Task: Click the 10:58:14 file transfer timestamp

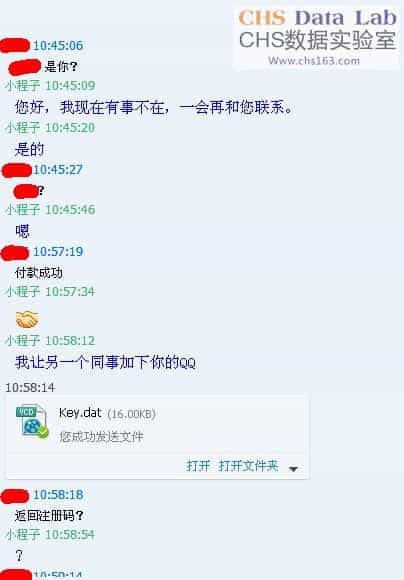Action: pyautogui.click(x=30, y=387)
